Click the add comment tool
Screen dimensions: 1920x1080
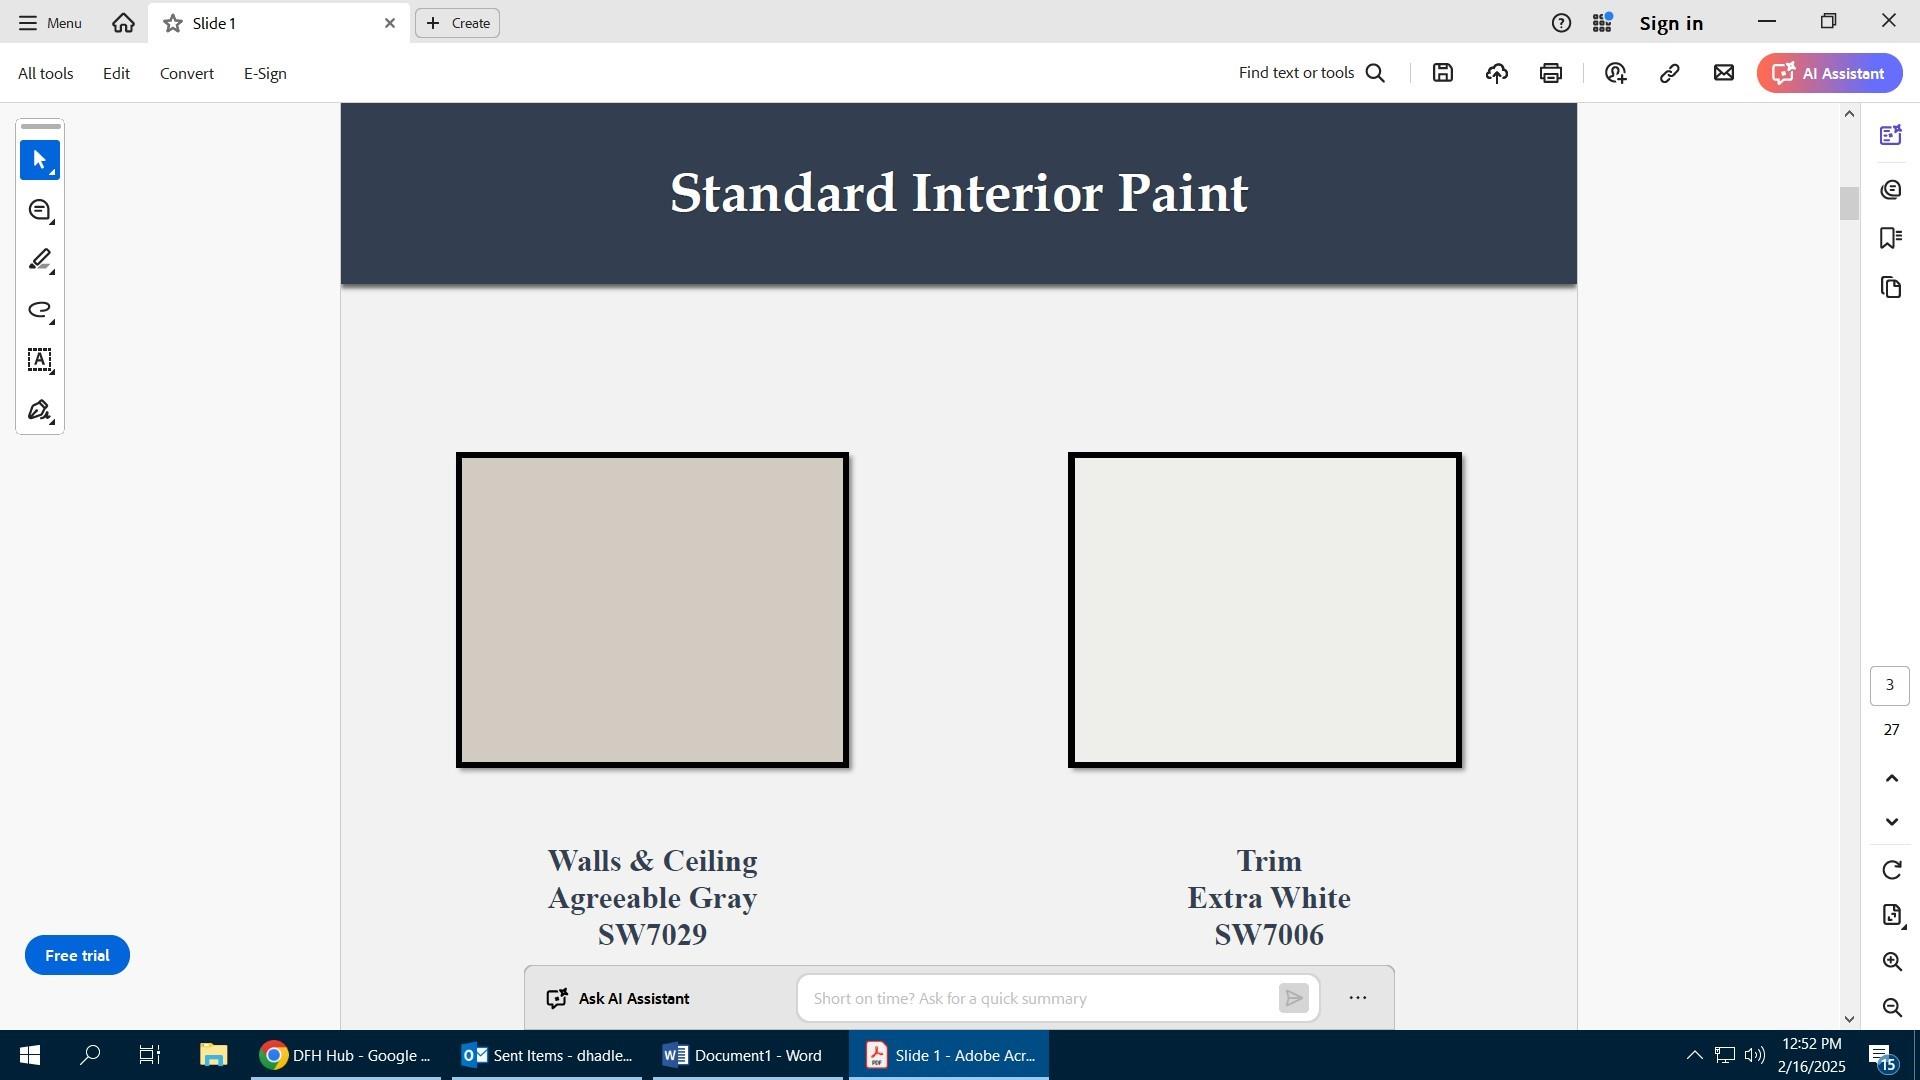point(40,211)
